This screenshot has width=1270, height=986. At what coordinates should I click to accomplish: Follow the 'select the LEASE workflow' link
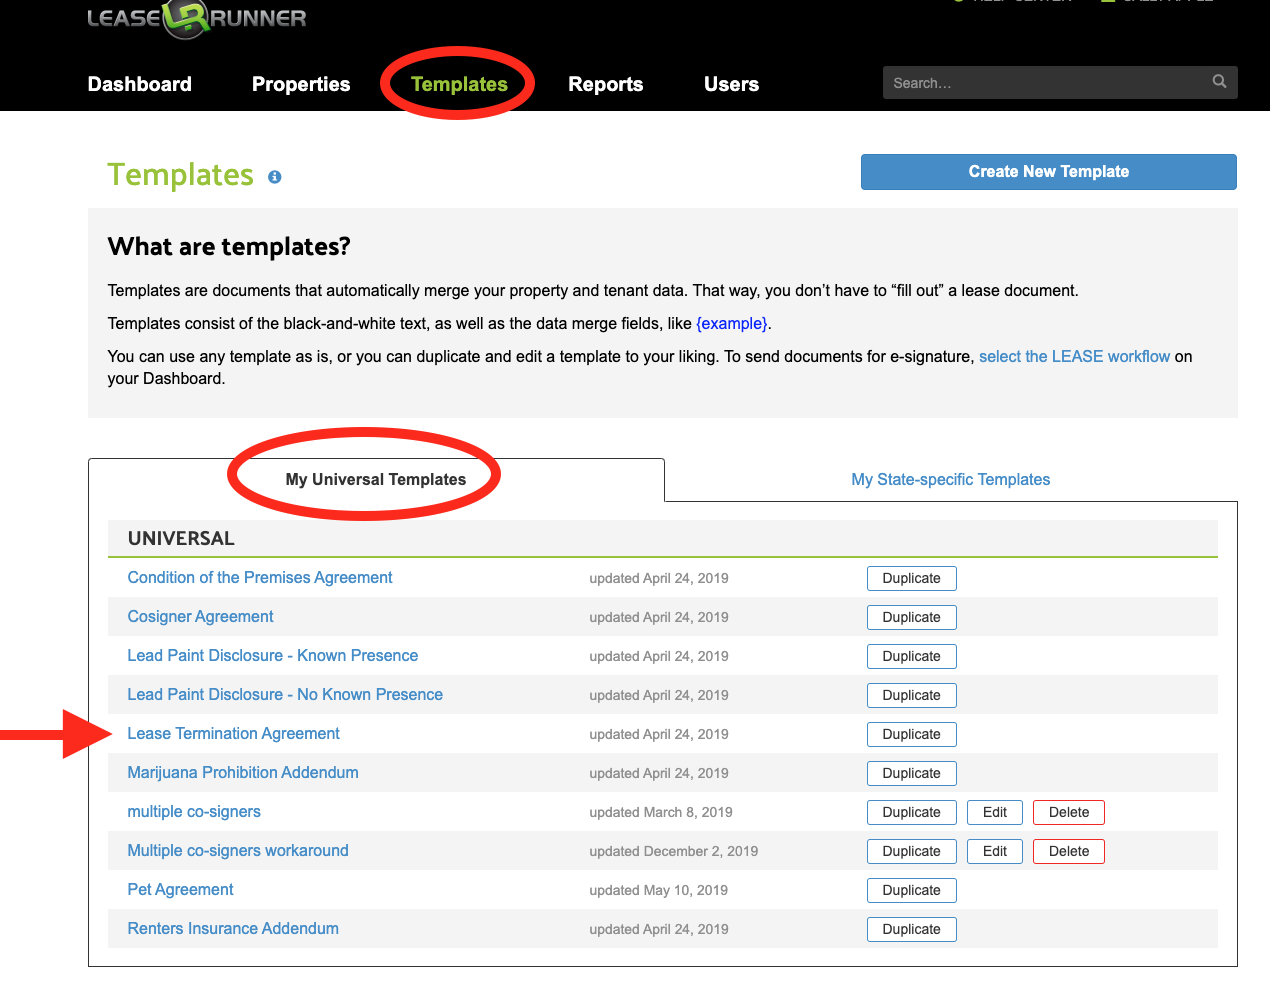[1074, 357]
